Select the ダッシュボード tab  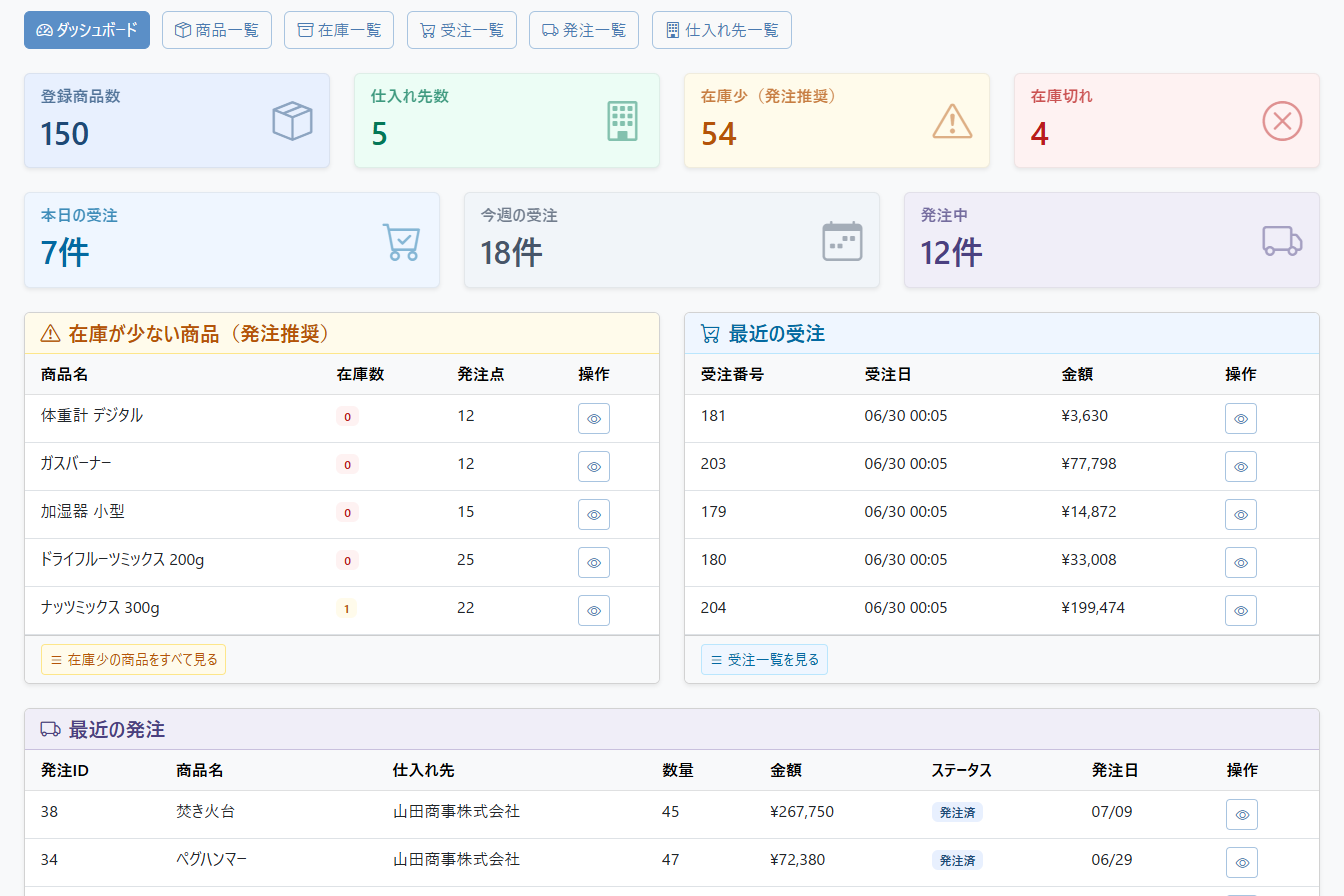point(87,30)
